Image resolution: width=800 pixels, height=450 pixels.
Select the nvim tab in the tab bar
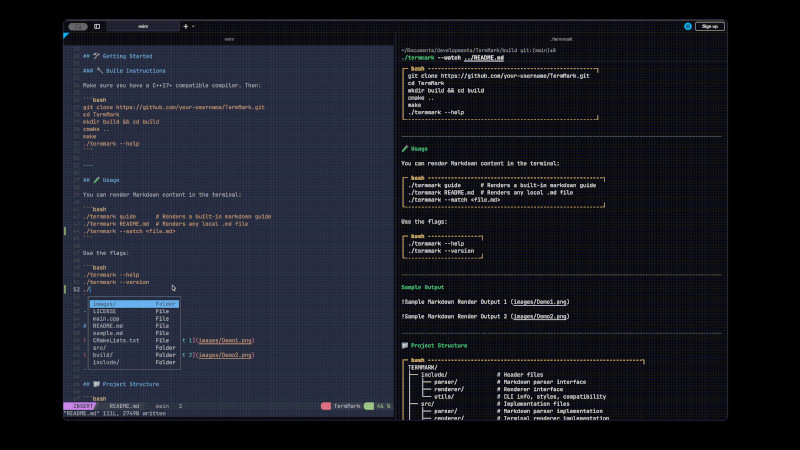(143, 27)
